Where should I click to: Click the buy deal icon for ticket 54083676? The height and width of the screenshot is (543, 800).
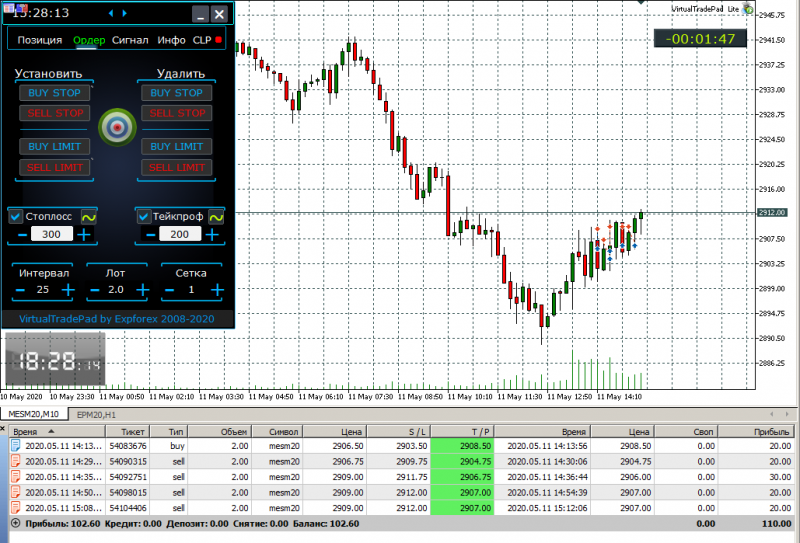tap(16, 446)
